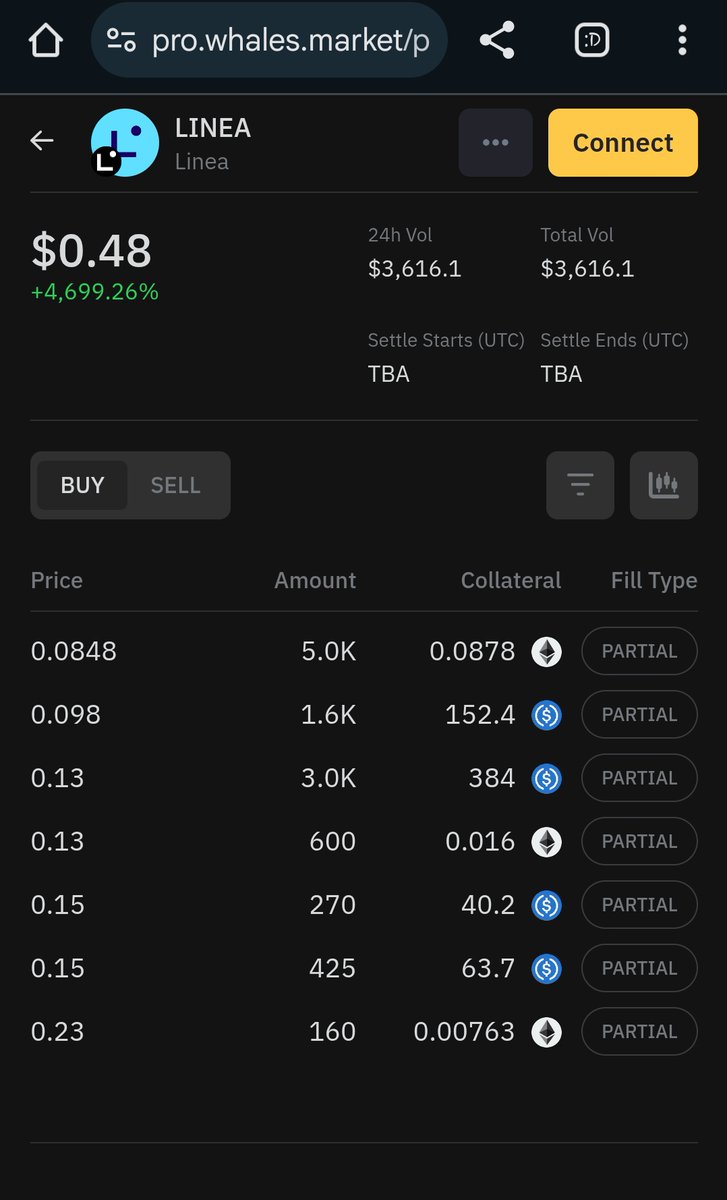
Task: Open the browser tab switcher icon
Action: click(x=593, y=41)
